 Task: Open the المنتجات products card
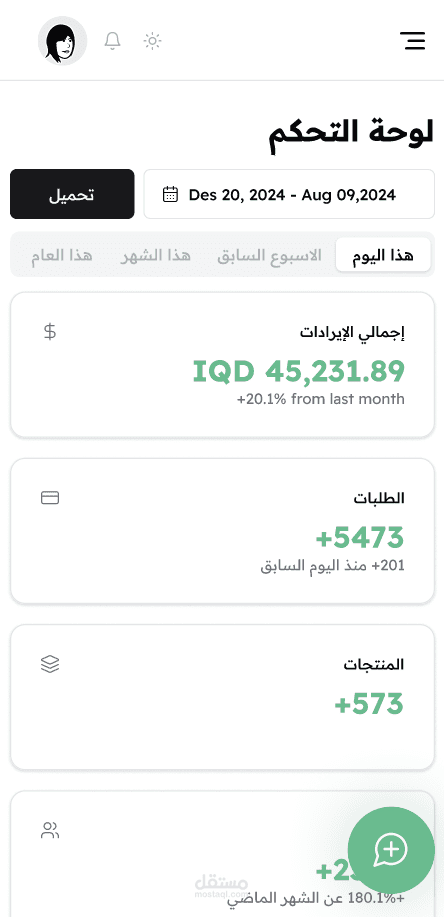tap(222, 697)
